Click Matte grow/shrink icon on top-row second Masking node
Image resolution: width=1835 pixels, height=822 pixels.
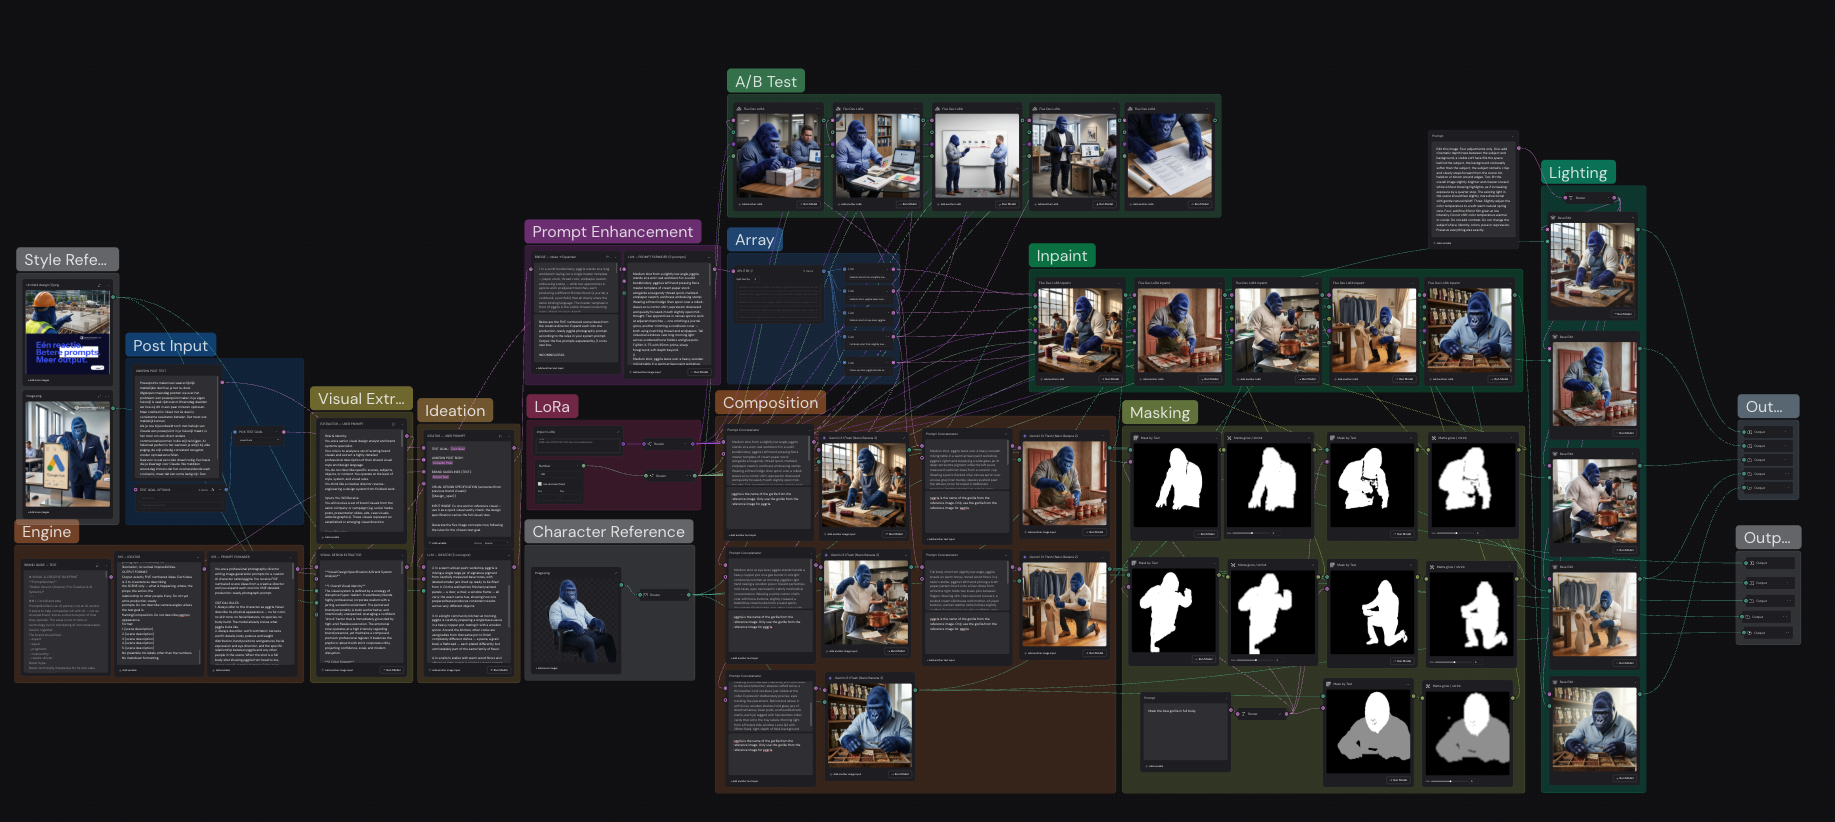[1230, 437]
